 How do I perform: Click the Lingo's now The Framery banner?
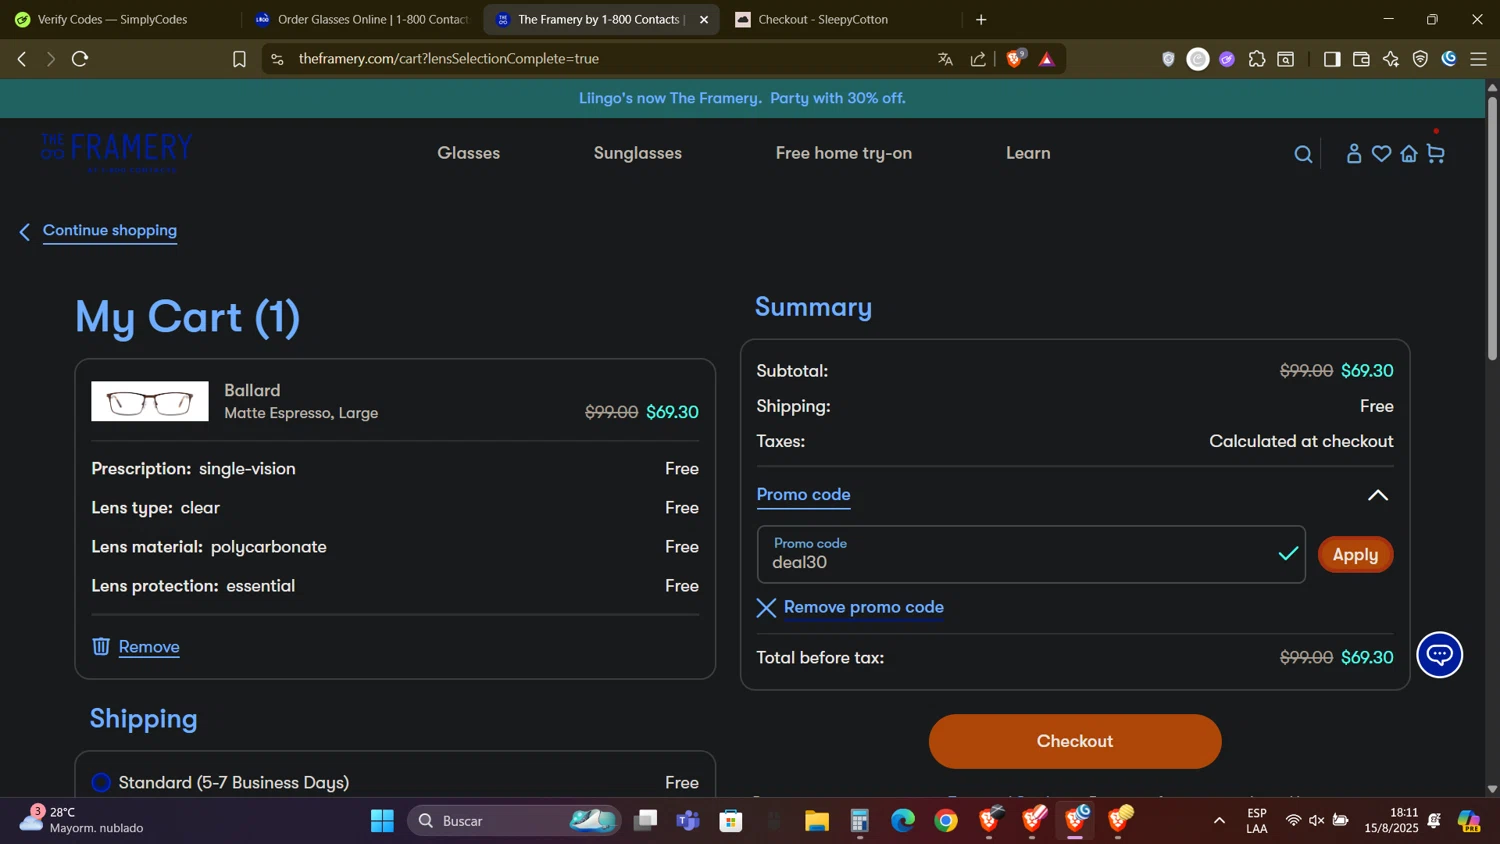coord(742,98)
